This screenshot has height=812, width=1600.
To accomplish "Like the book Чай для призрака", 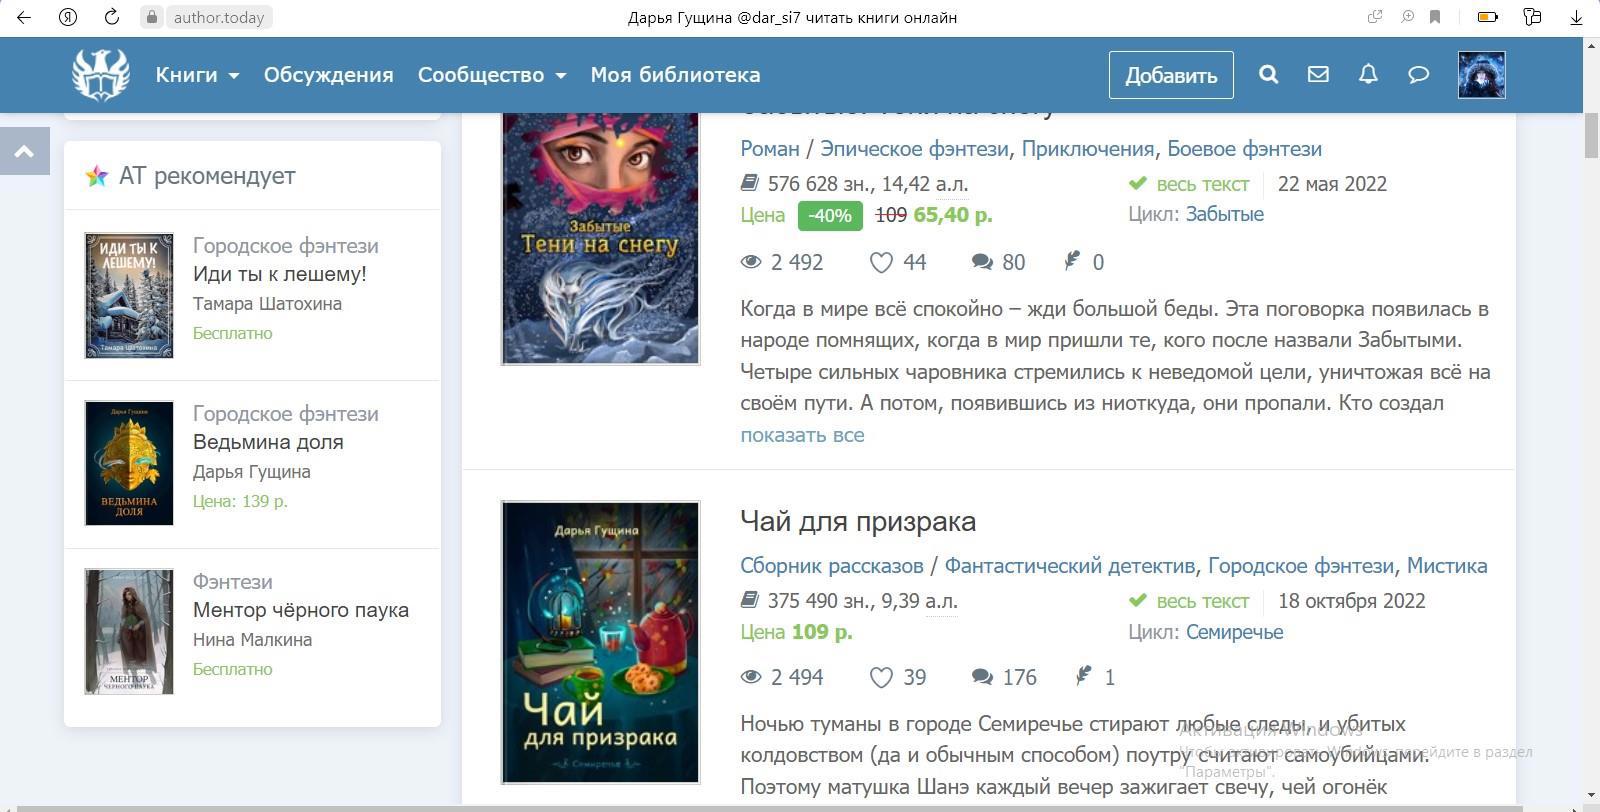I will click(881, 677).
